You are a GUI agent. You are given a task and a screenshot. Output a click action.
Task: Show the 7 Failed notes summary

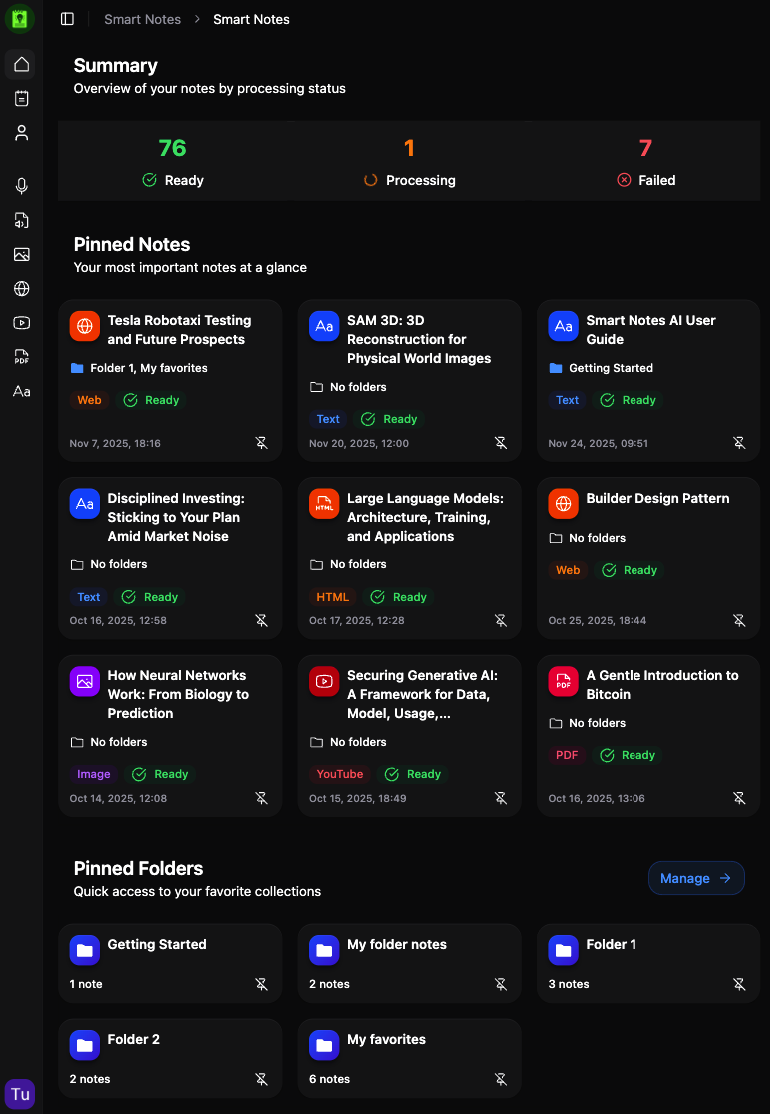coord(645,162)
